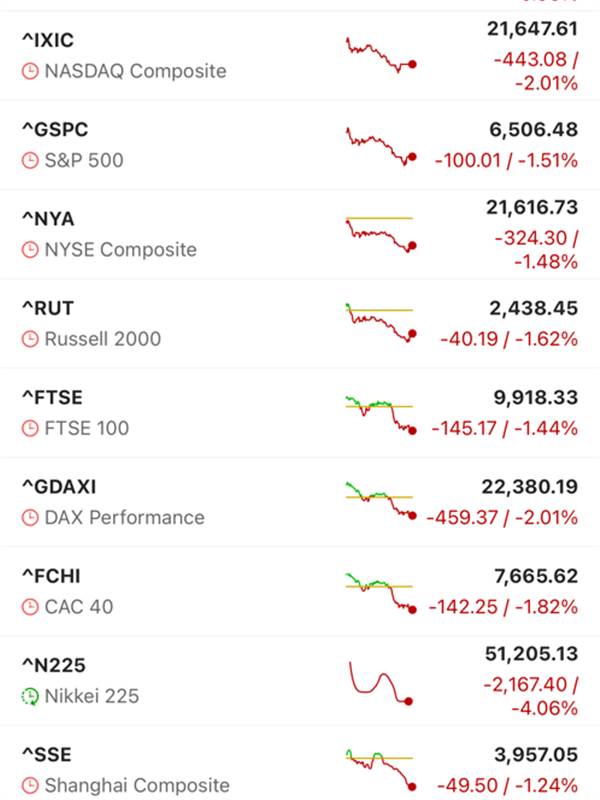Viewport: 600px width, 800px height.
Task: Click the clock icon beside DAX Performance
Action: pyautogui.click(x=30, y=518)
